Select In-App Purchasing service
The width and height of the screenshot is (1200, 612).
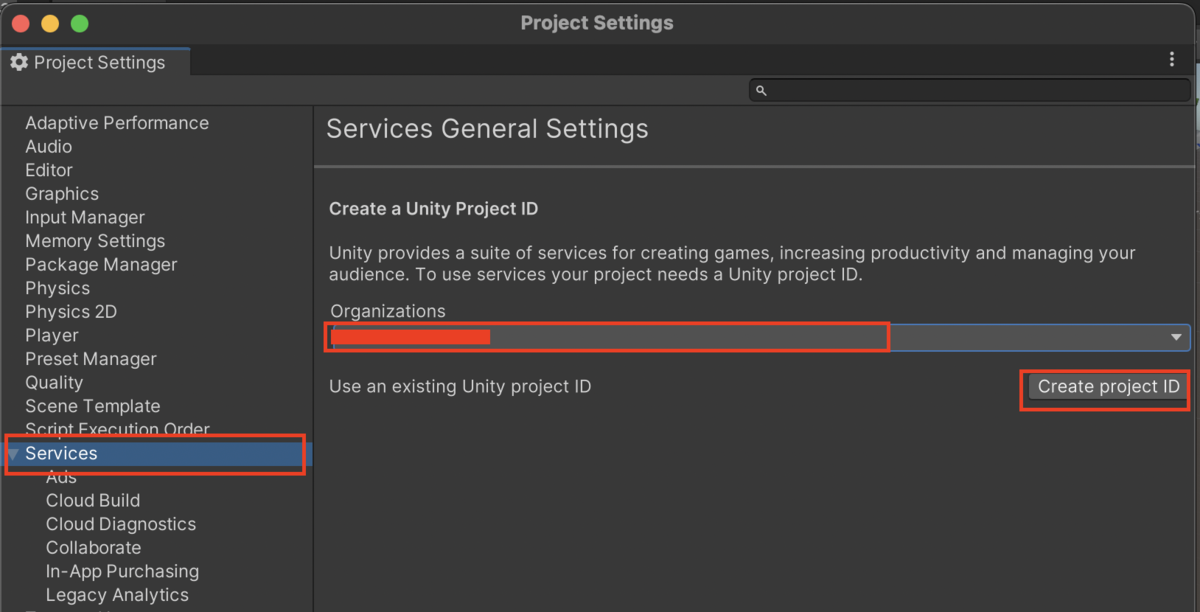click(122, 572)
